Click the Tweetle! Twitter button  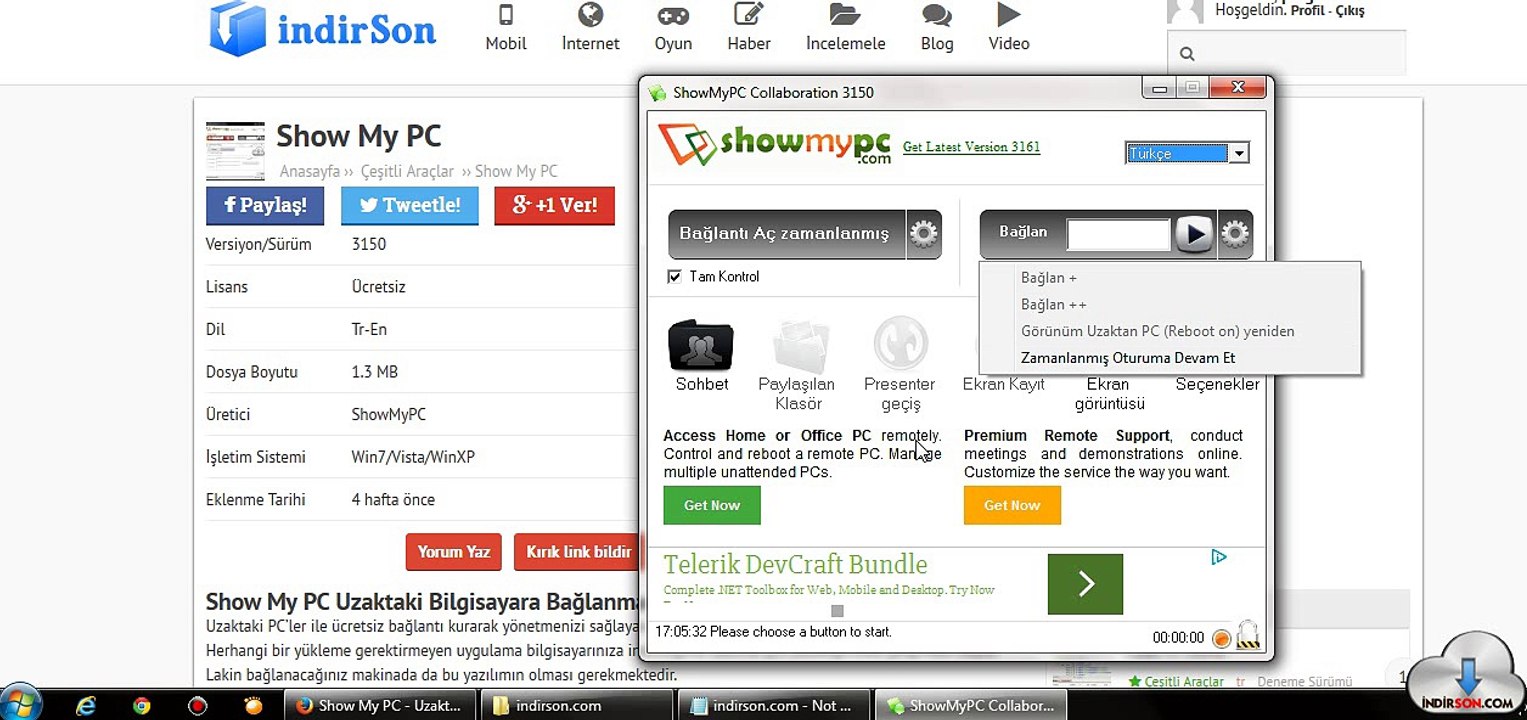click(410, 205)
